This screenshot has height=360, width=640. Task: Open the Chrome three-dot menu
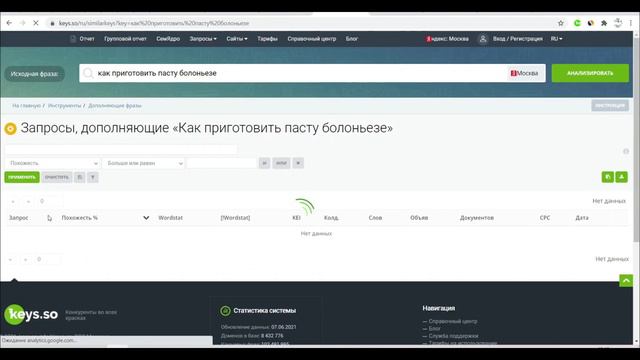coord(631,23)
